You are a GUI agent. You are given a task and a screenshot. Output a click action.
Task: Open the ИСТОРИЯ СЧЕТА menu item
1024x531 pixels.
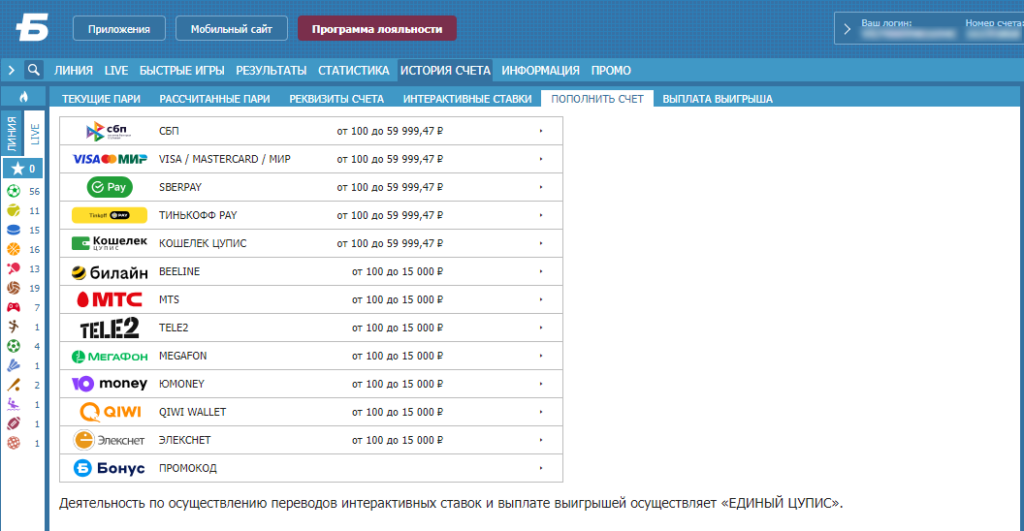pyautogui.click(x=445, y=71)
